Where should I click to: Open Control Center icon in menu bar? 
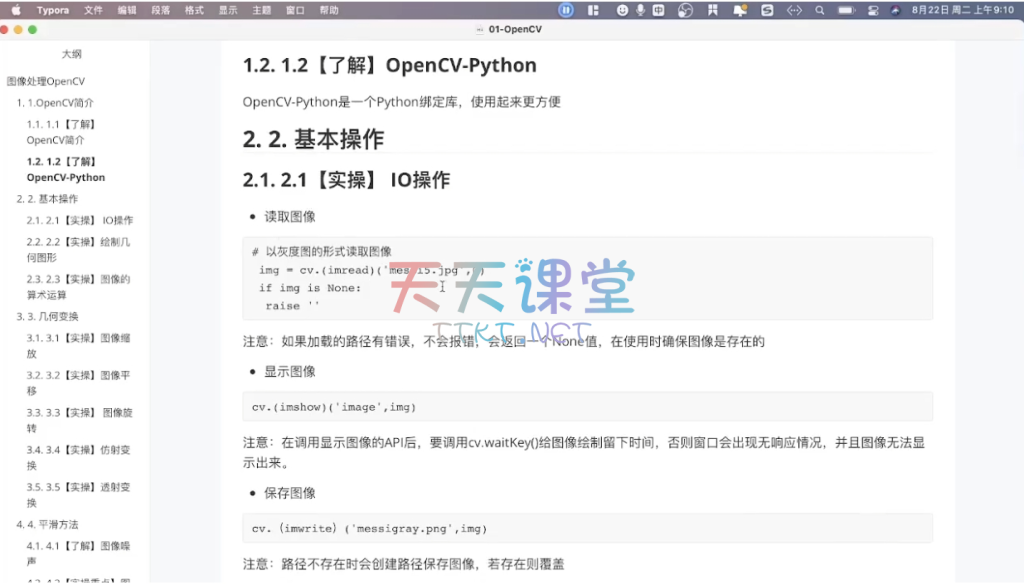pos(872,10)
